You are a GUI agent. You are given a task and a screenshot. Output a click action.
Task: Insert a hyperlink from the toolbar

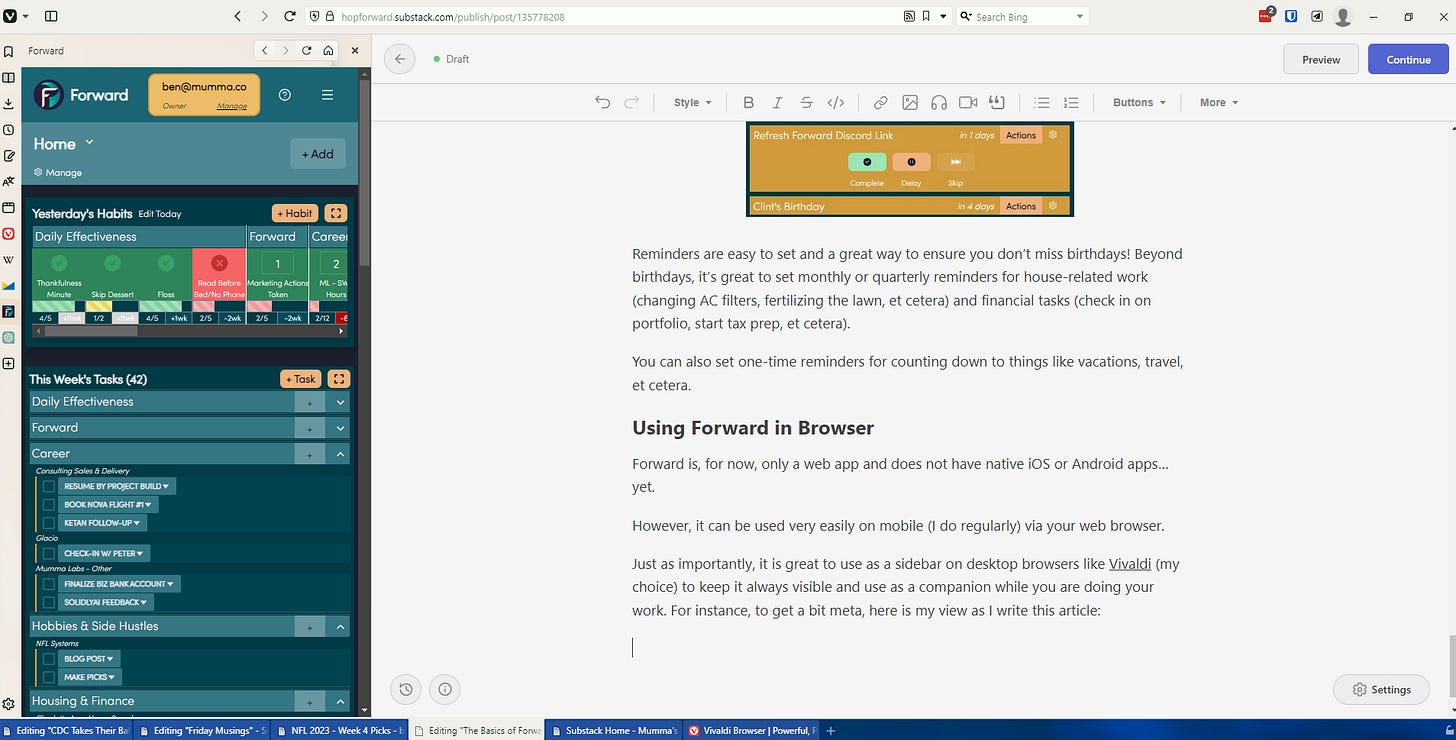tap(880, 102)
